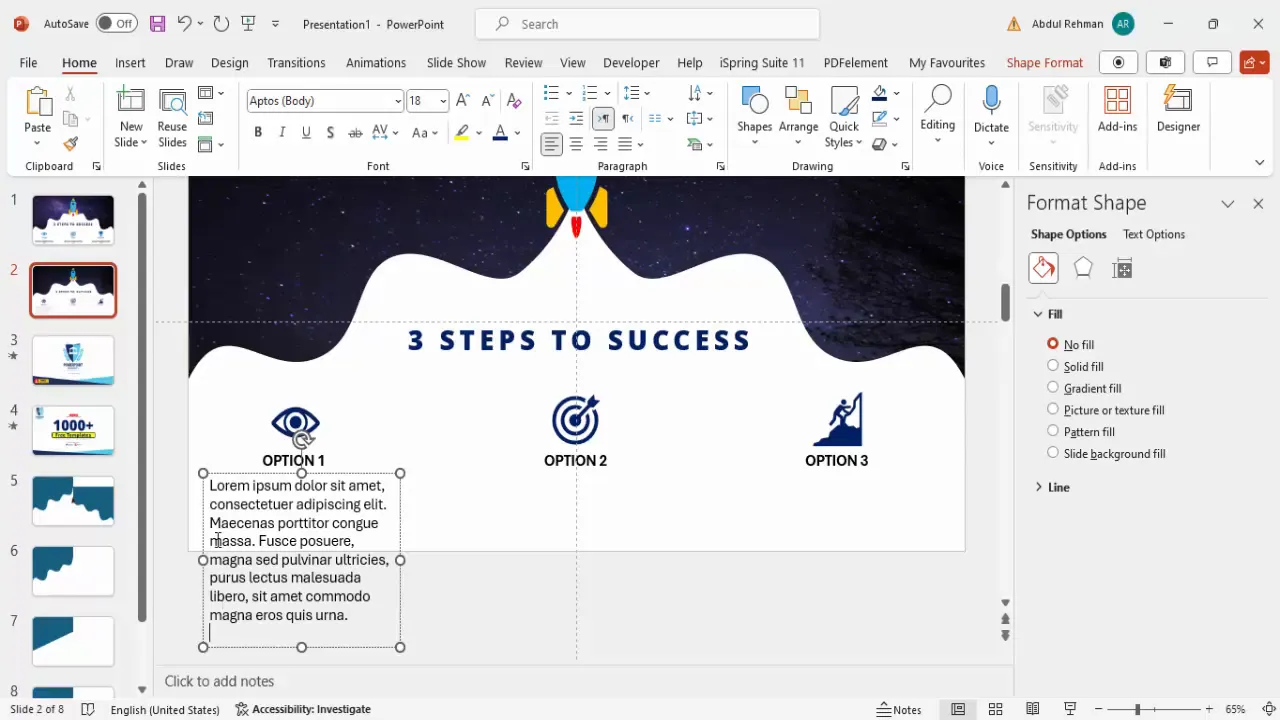1280x720 pixels.
Task: Apply Bold formatting
Action: [258, 132]
